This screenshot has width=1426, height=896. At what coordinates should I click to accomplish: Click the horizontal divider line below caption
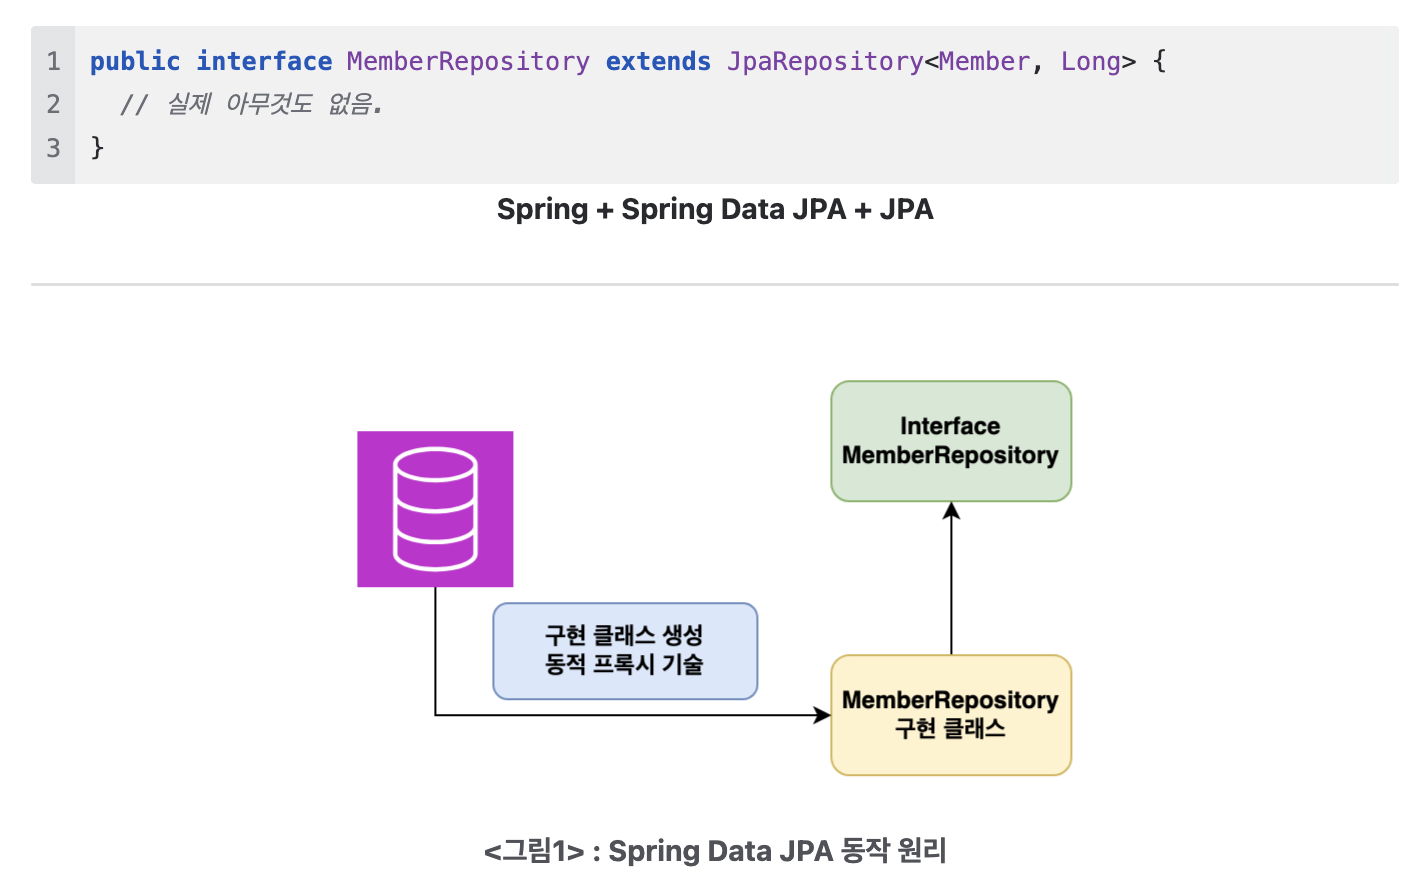click(x=715, y=284)
